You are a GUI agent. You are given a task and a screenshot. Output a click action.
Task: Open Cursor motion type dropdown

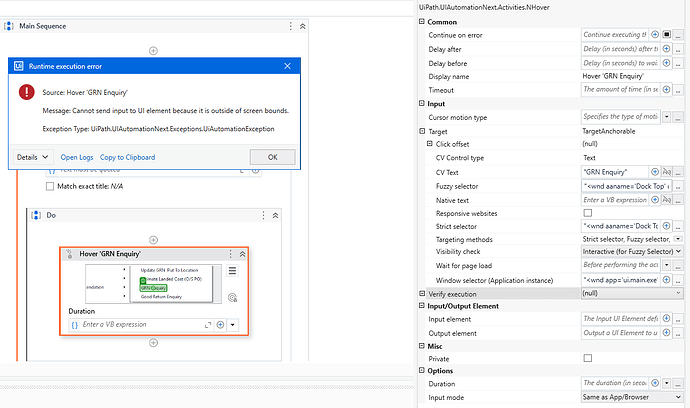tap(667, 117)
